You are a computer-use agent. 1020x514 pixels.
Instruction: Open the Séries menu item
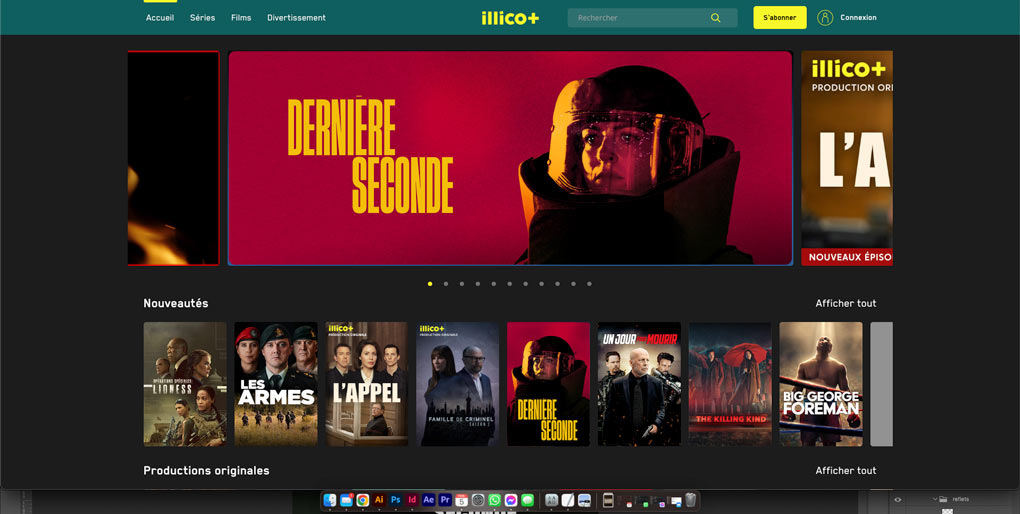[202, 18]
